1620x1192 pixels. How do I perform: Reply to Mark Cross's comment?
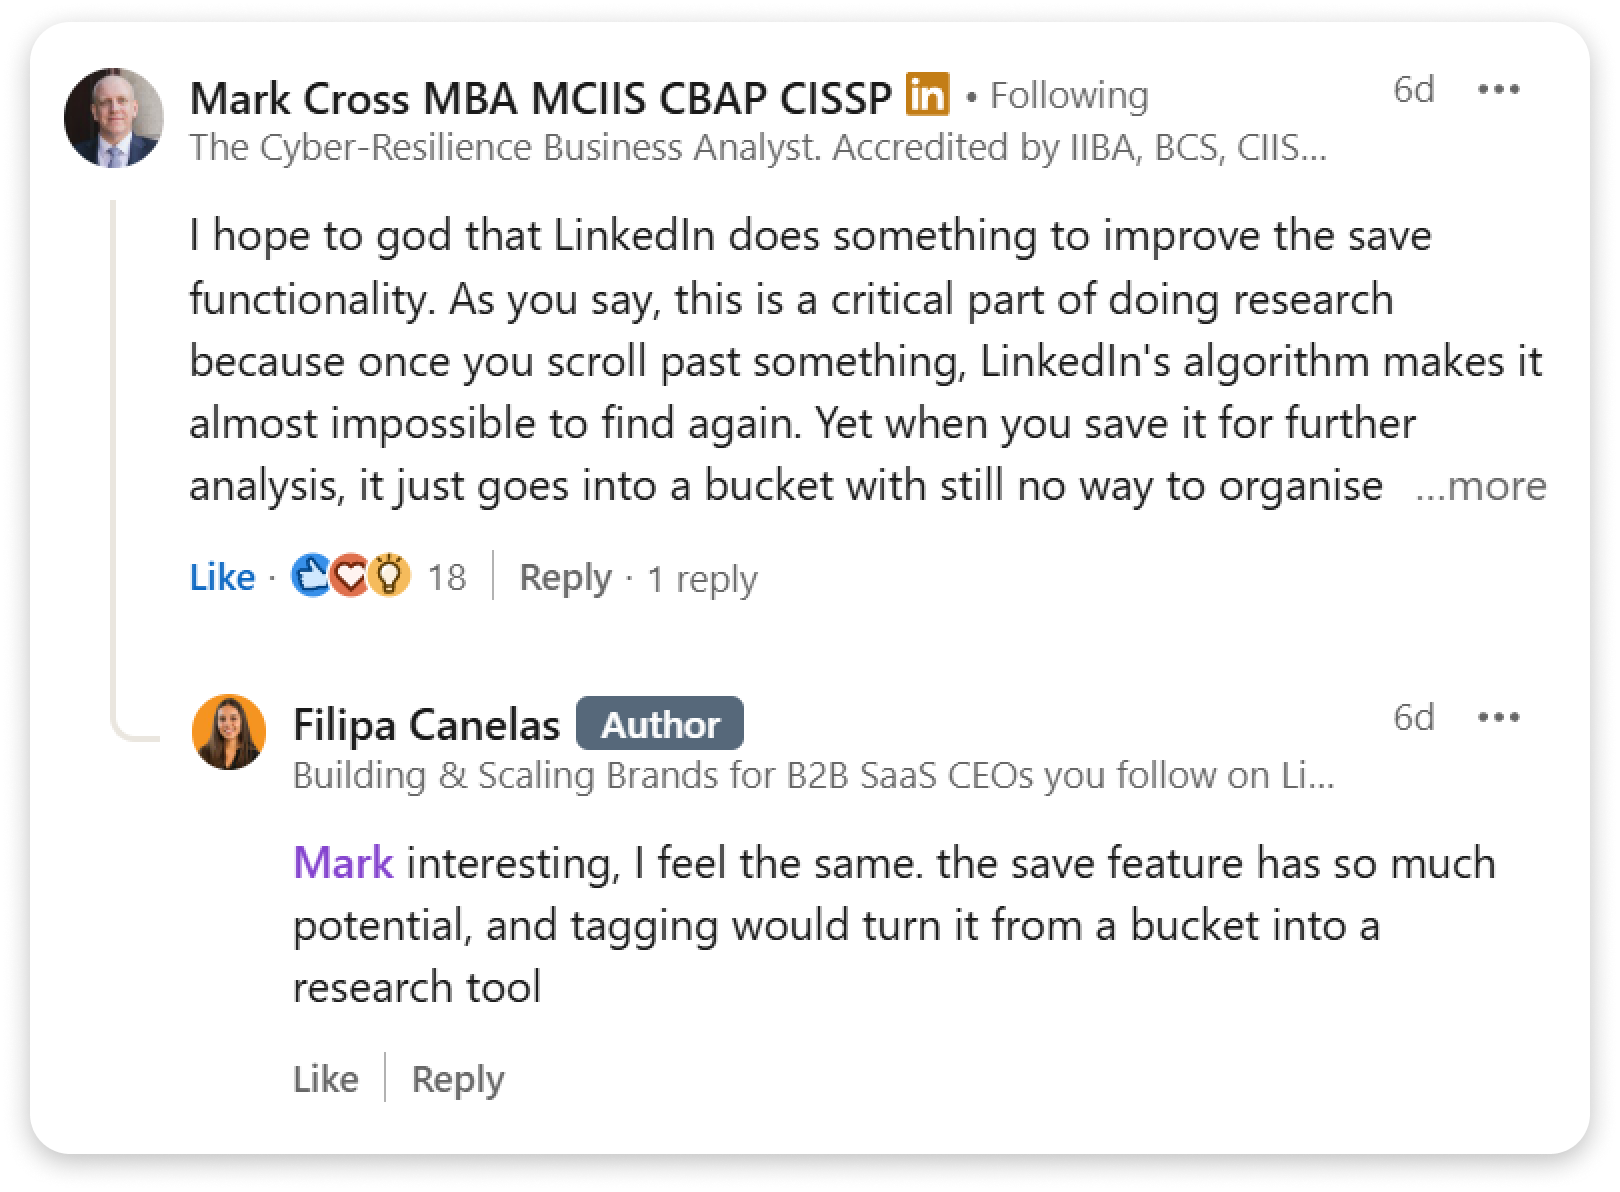click(565, 577)
